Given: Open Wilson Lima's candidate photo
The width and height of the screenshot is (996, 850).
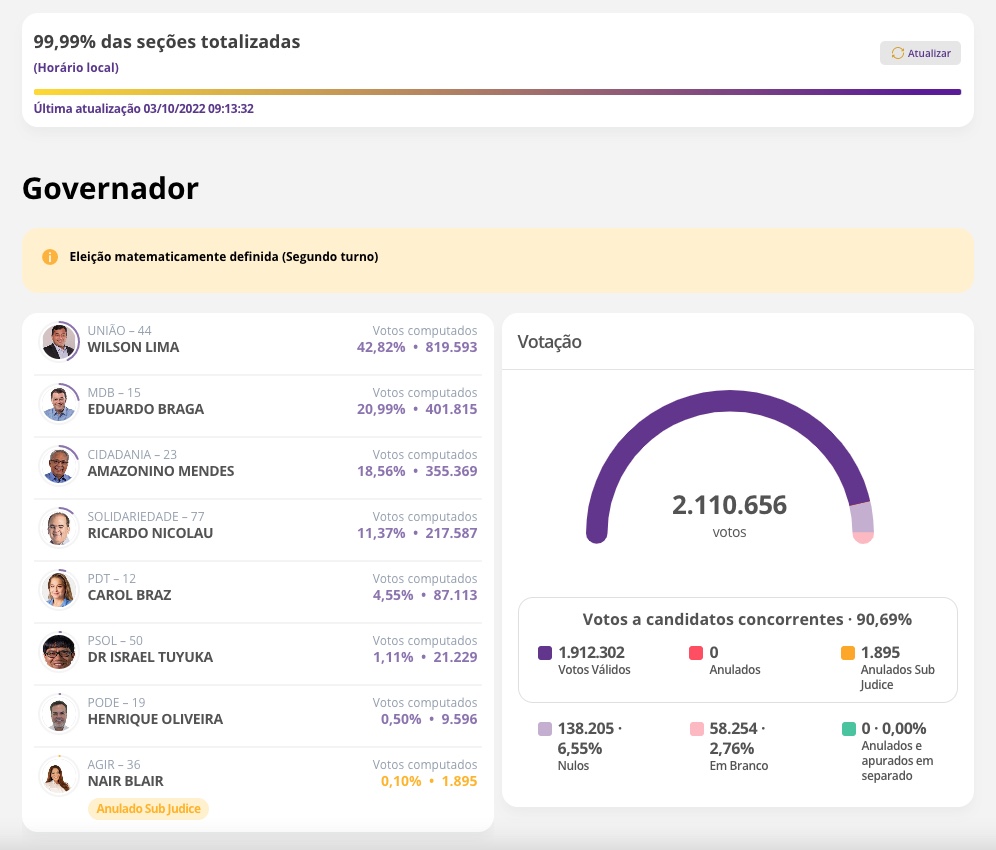Looking at the screenshot, I should 59,342.
